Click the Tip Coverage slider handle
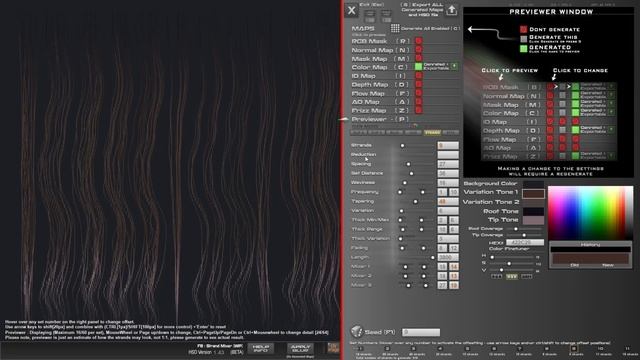 point(524,235)
